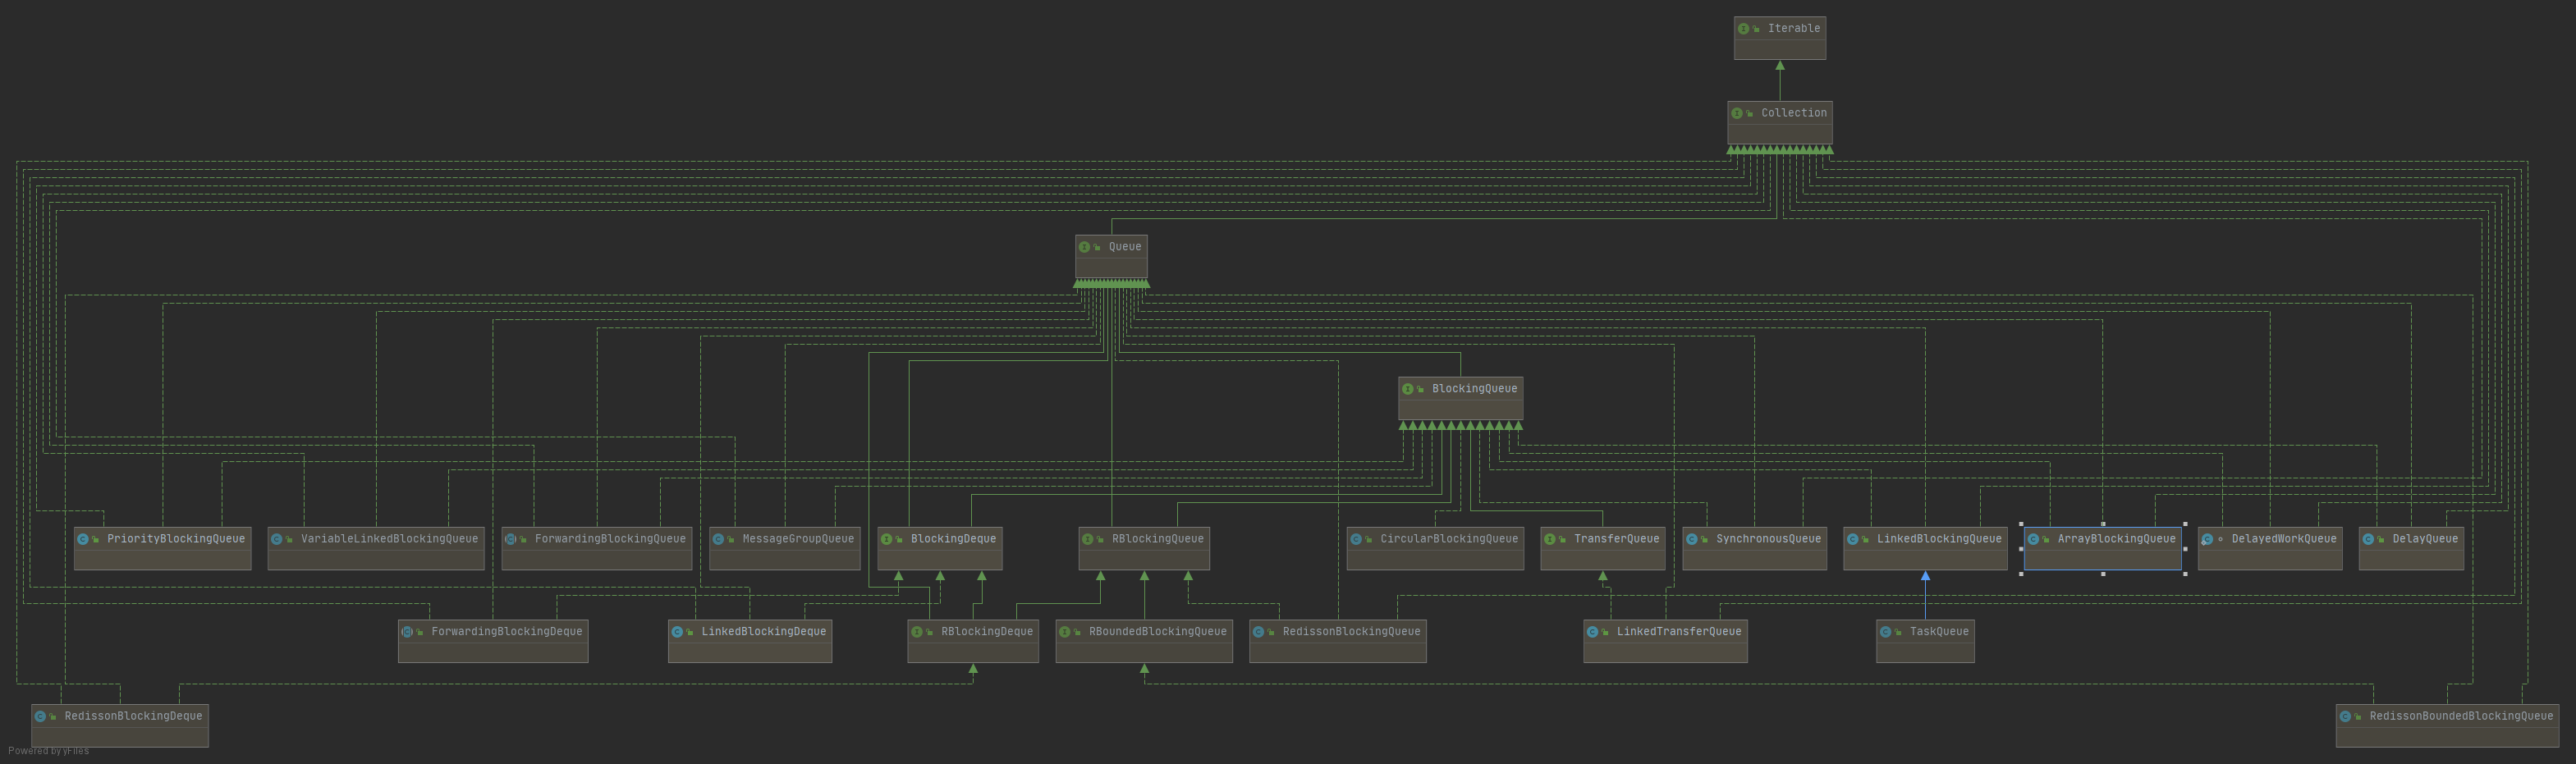The height and width of the screenshot is (764, 2576).
Task: Select the RedissonBlockingQueue label
Action: tap(1351, 632)
